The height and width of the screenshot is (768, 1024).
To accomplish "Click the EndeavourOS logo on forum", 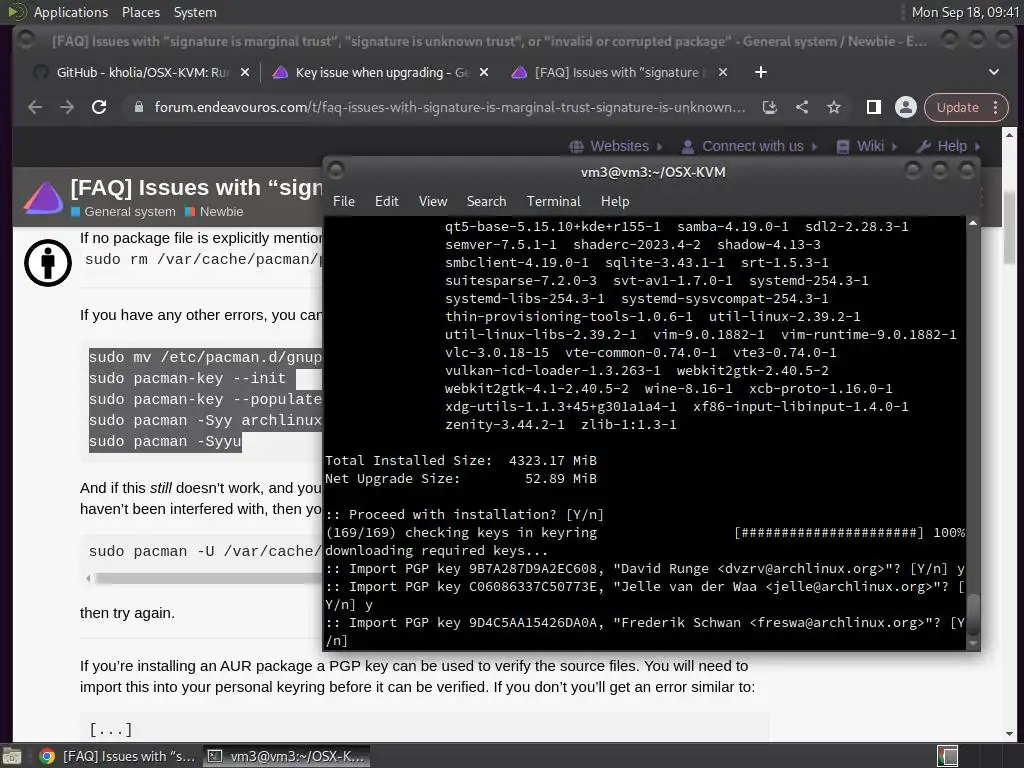I will coord(43,197).
